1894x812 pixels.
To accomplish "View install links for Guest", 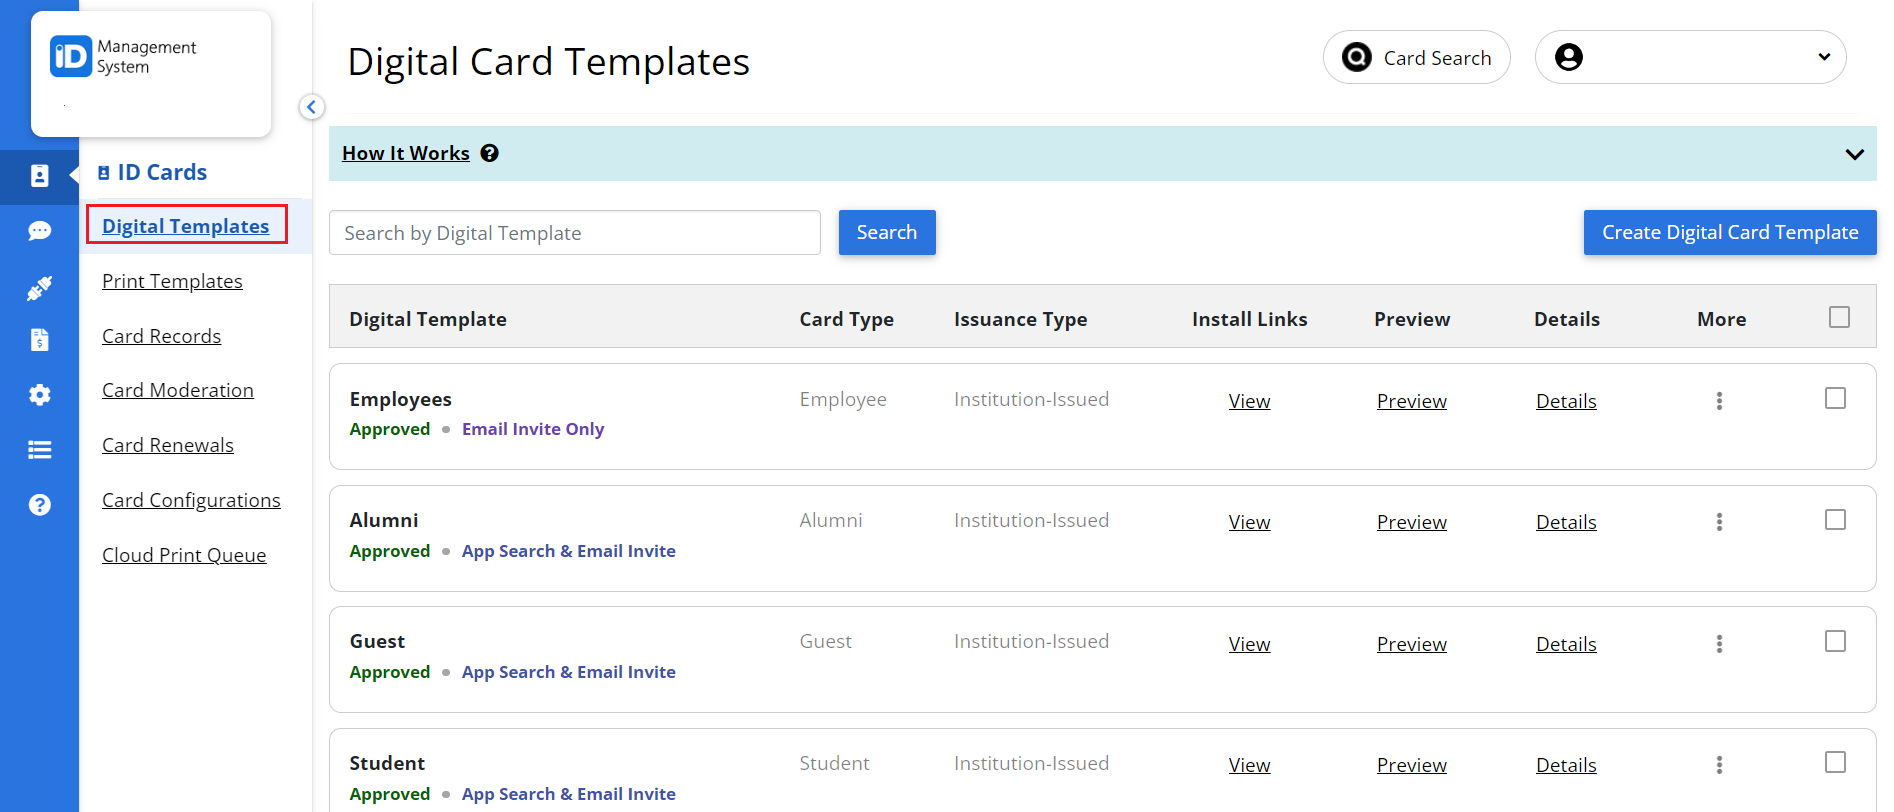I will [x=1249, y=644].
